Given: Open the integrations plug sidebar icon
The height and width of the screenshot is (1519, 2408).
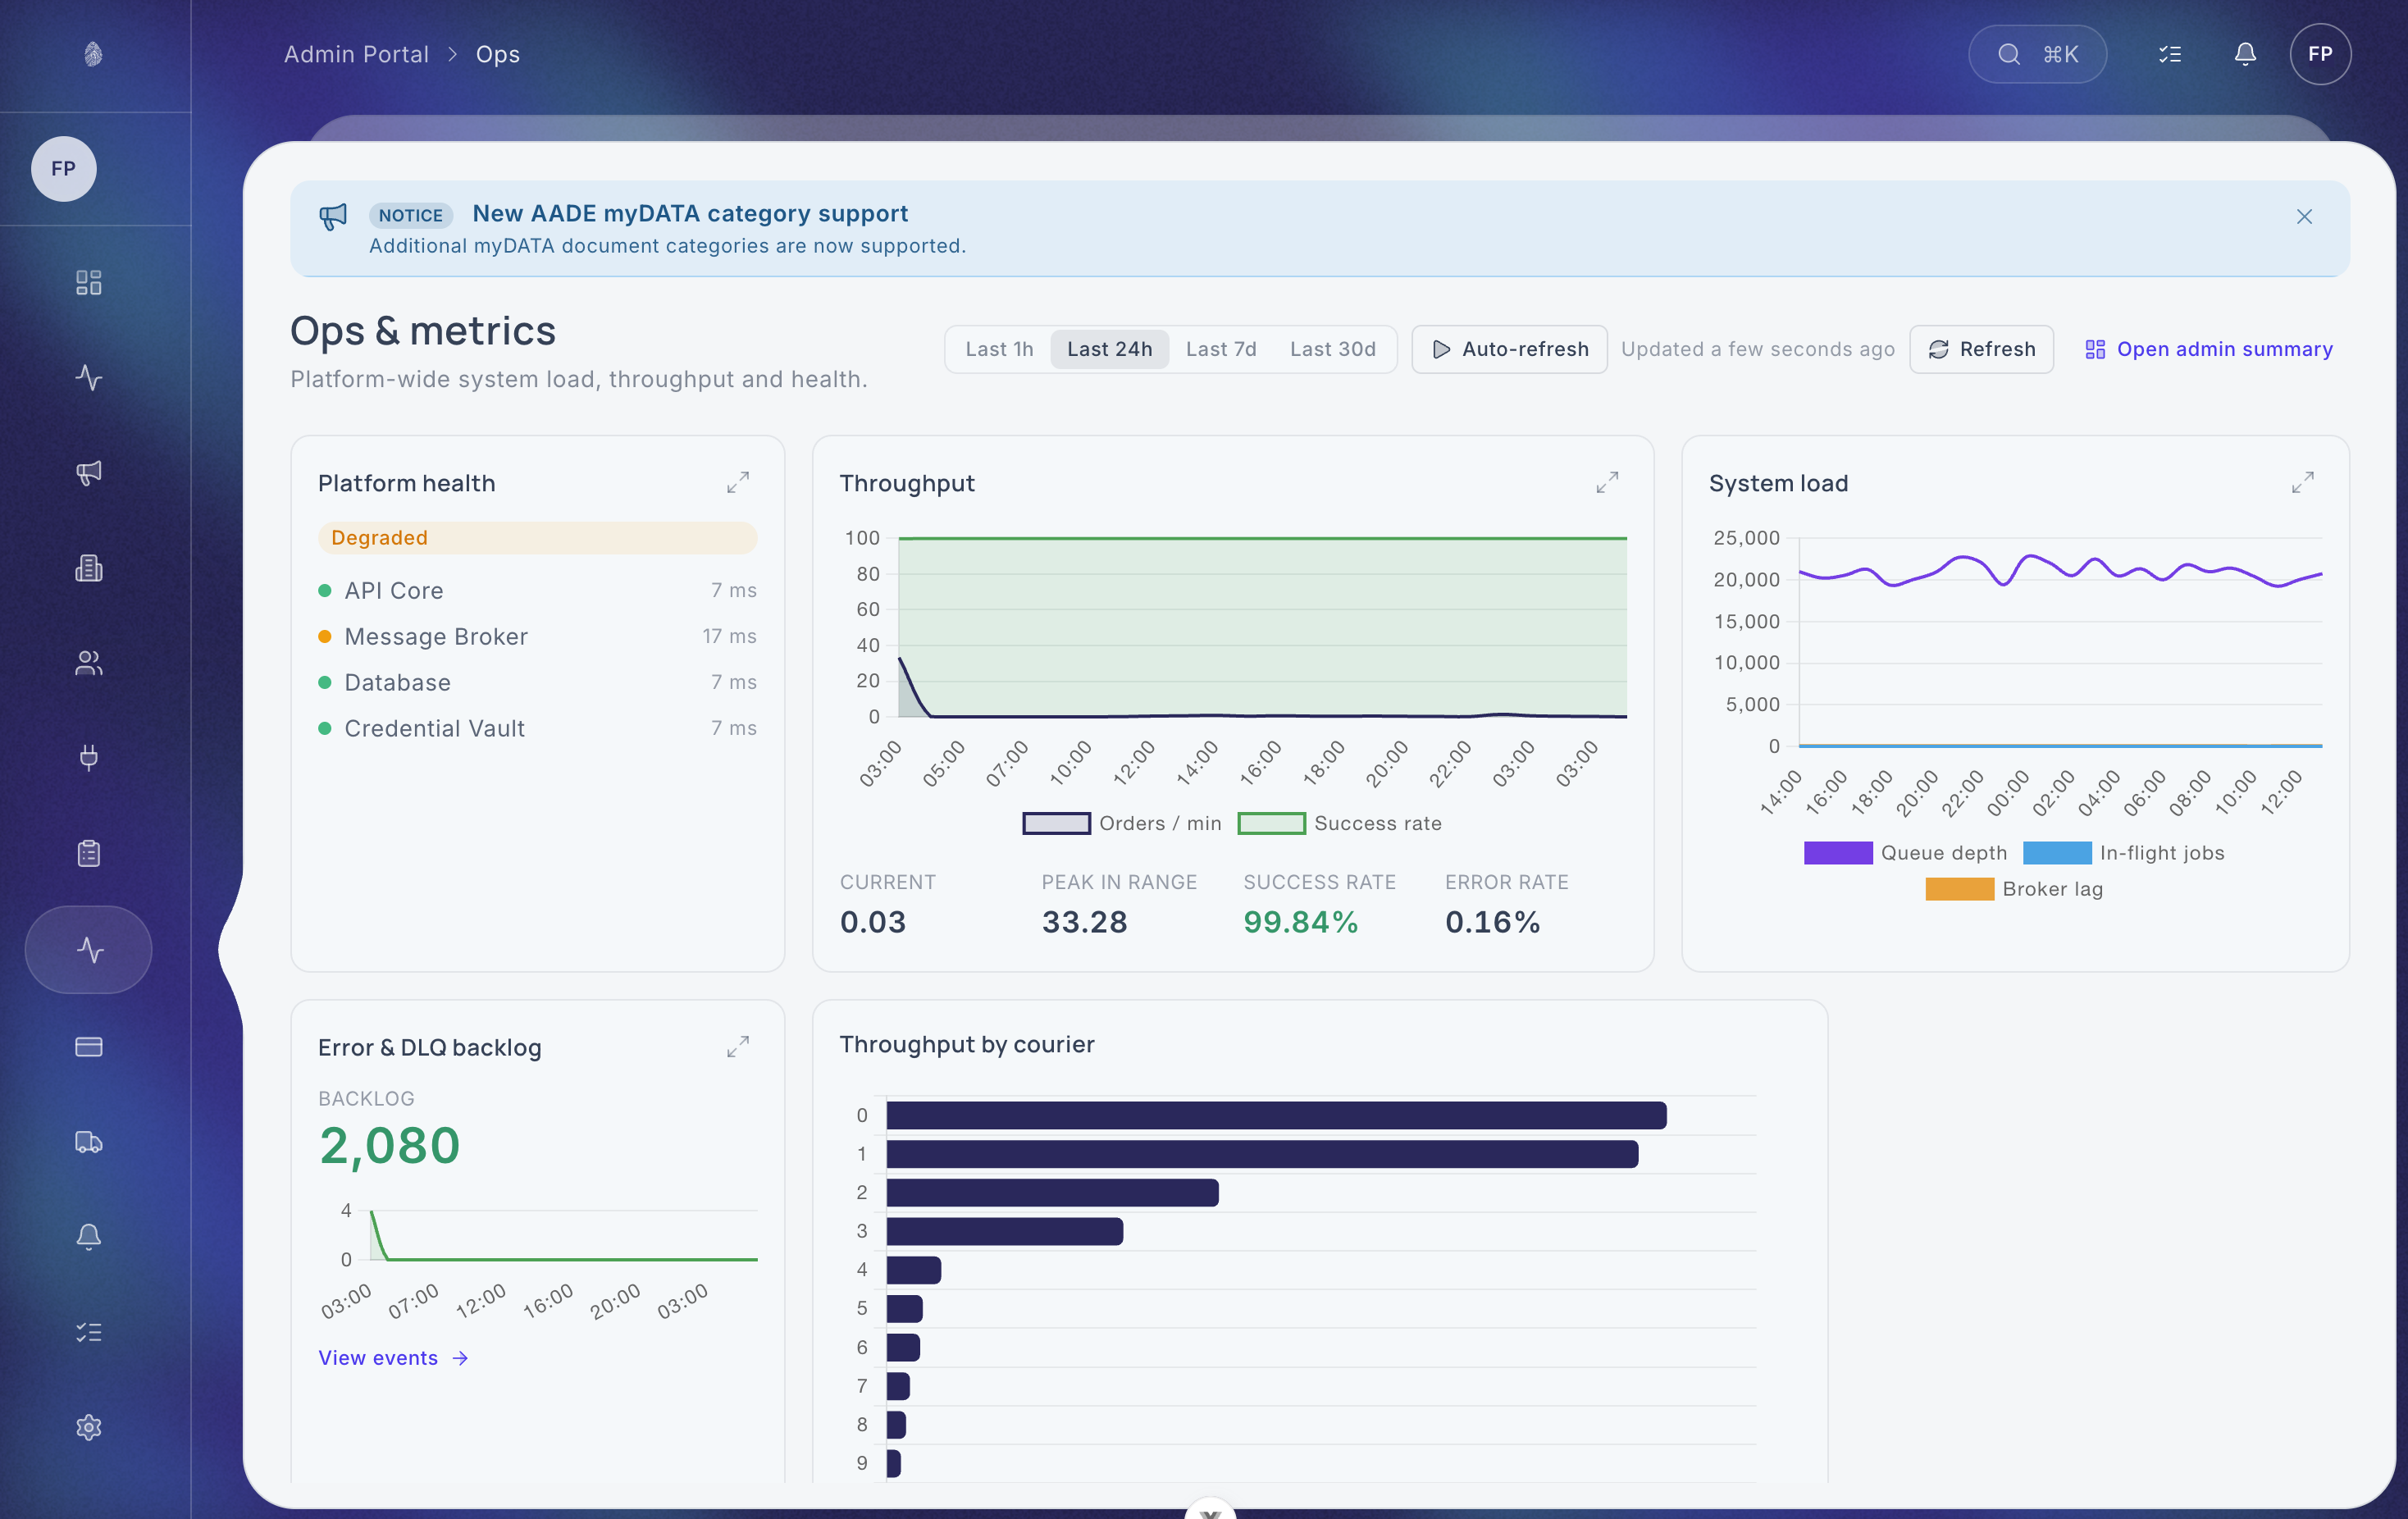Looking at the screenshot, I should click(x=89, y=758).
